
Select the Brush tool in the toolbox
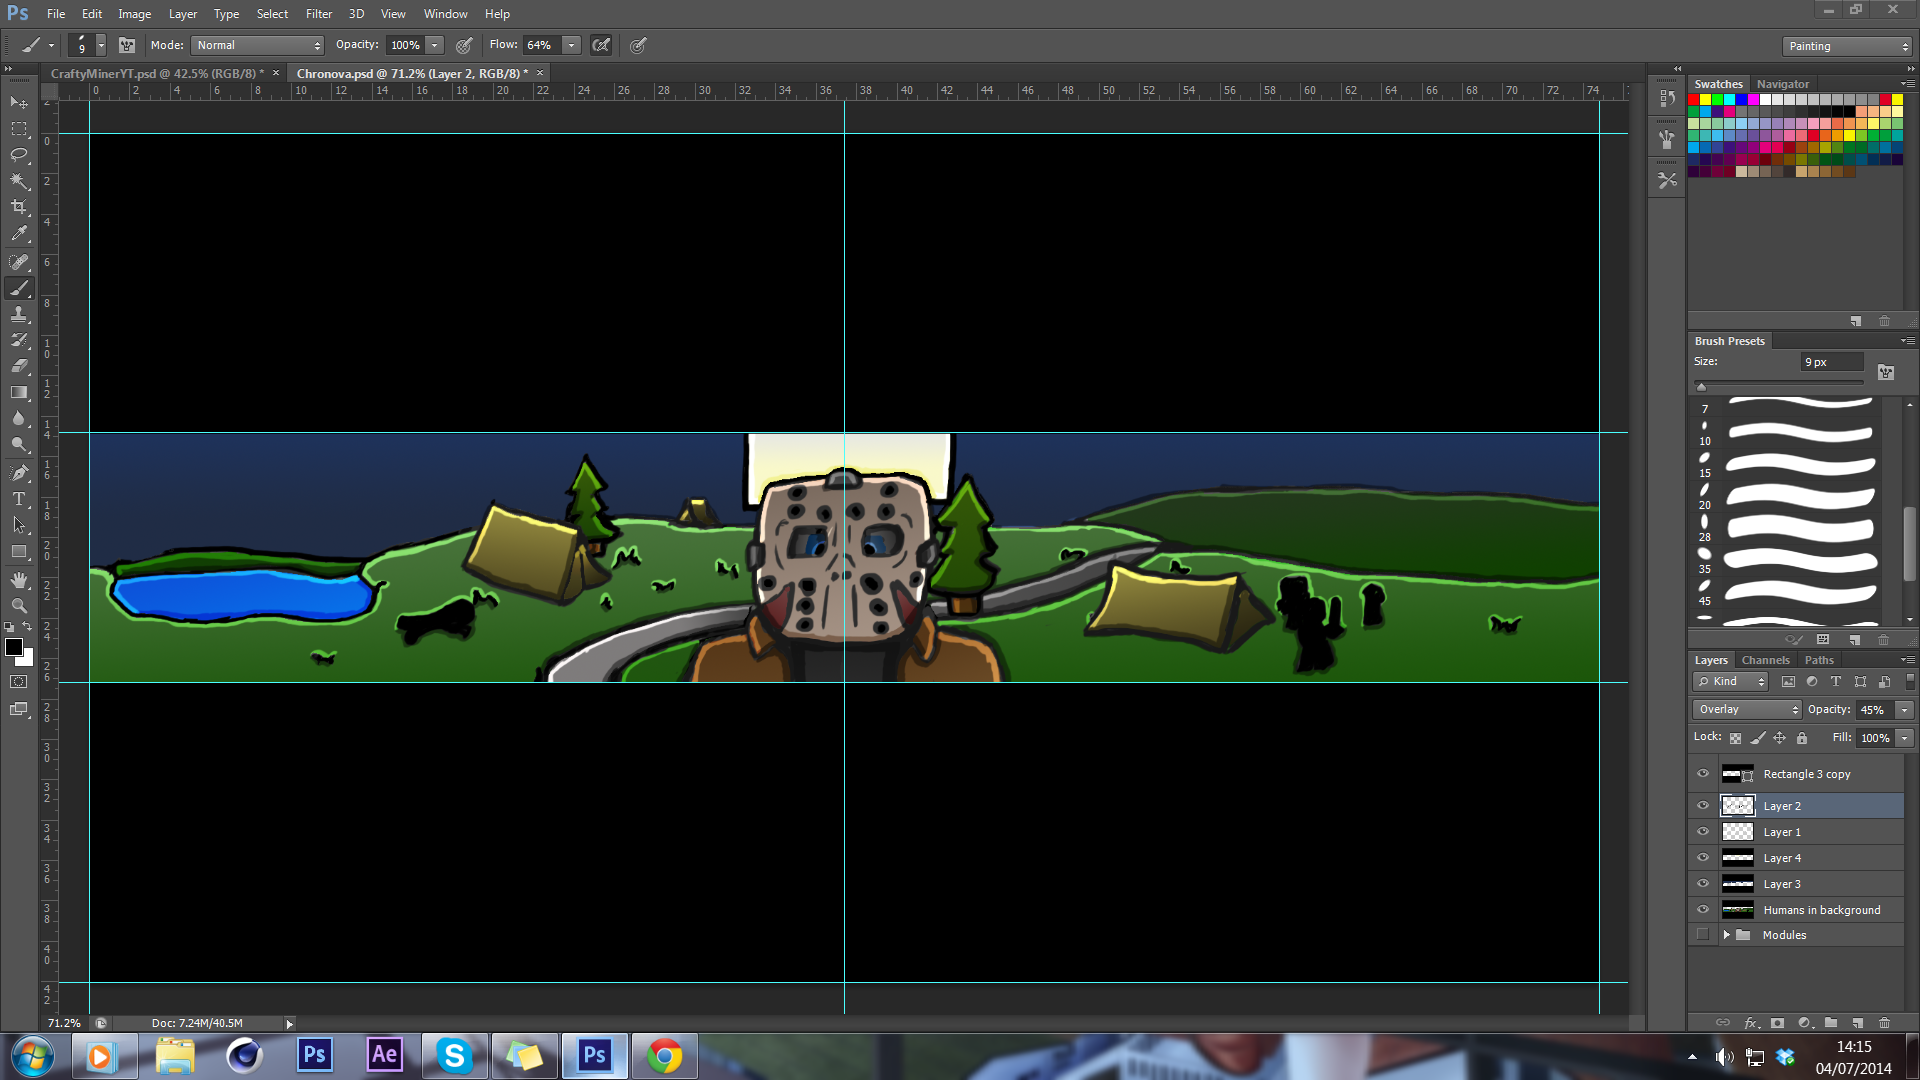click(x=19, y=288)
